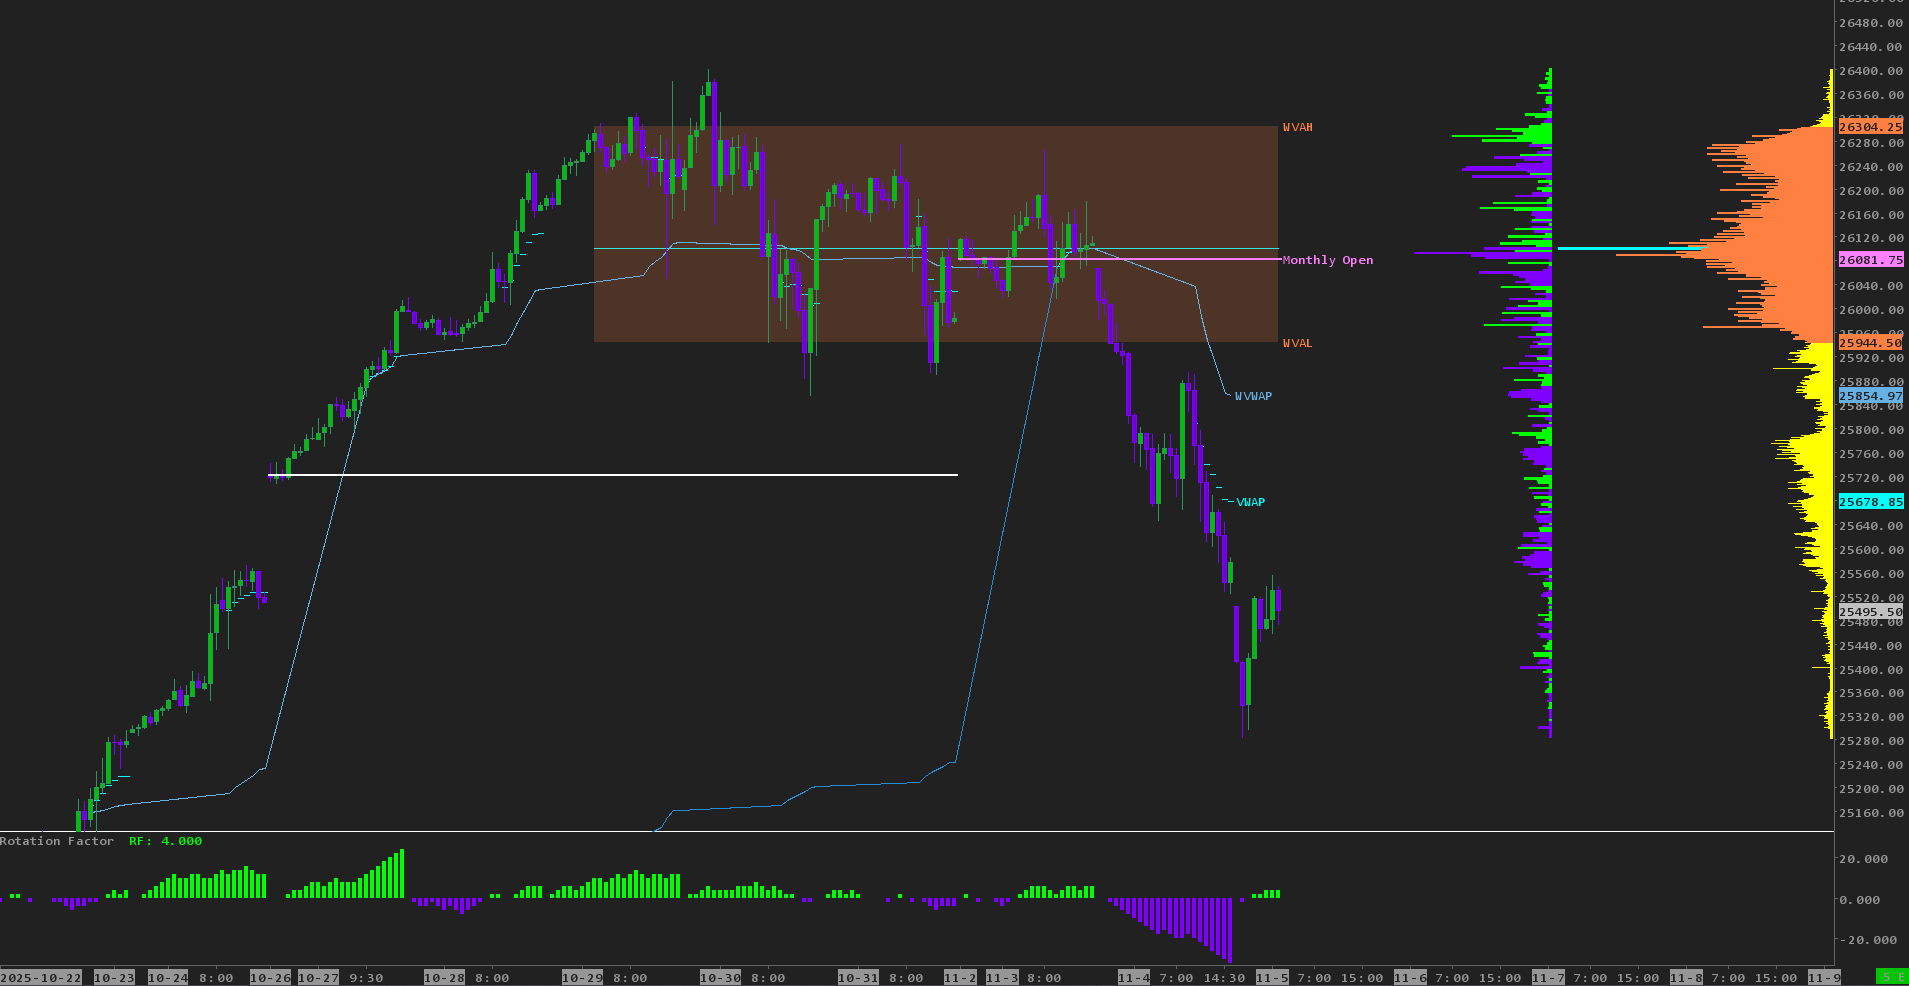Click the "Rotation Factor RF: 4.000" study label
The height and width of the screenshot is (986, 1909).
click(x=100, y=840)
